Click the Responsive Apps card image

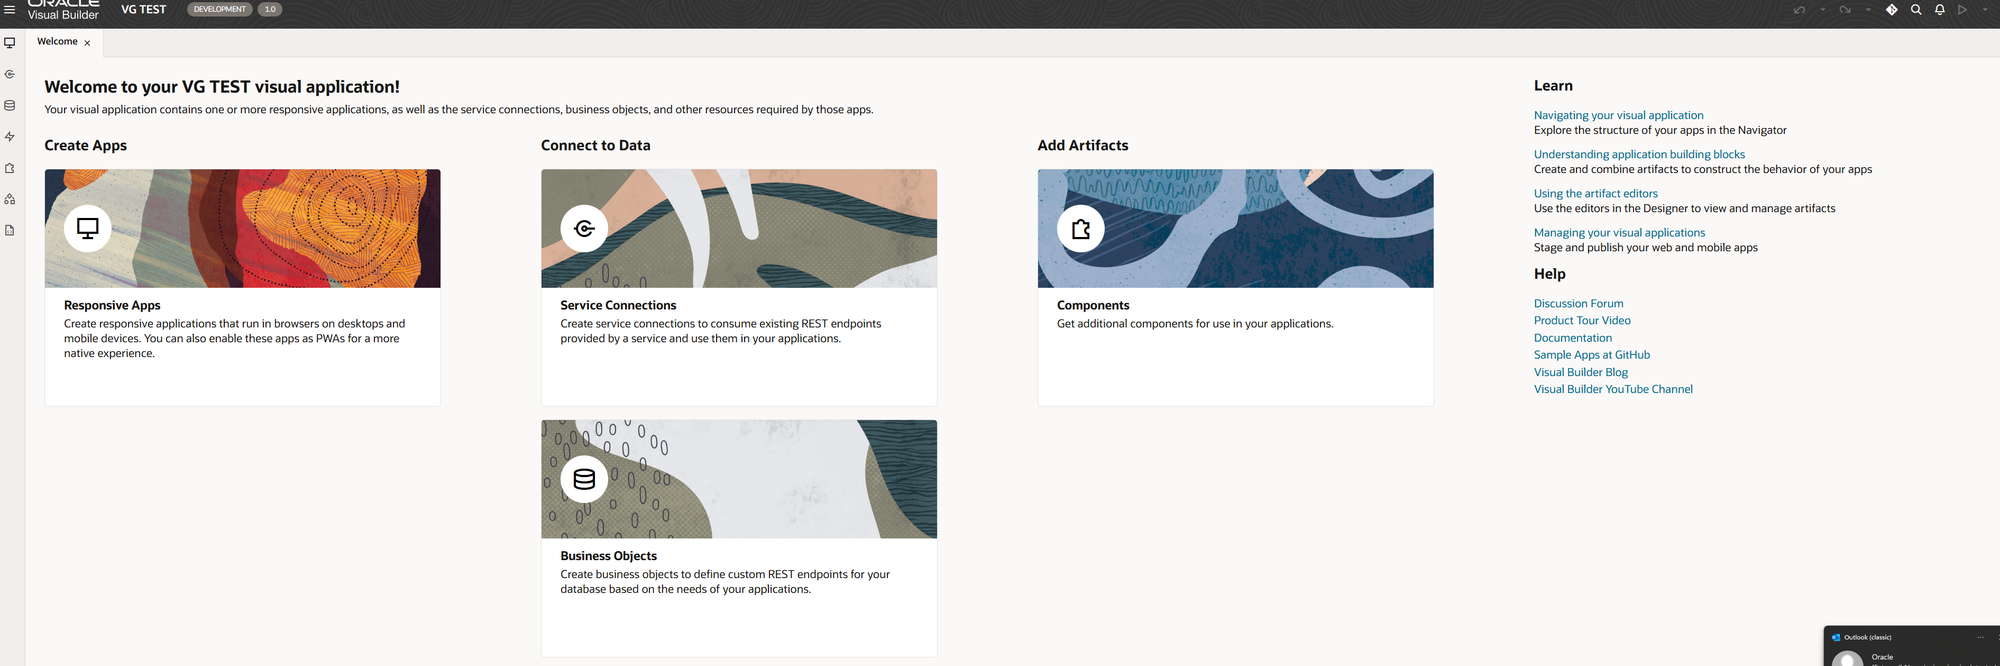(x=242, y=229)
